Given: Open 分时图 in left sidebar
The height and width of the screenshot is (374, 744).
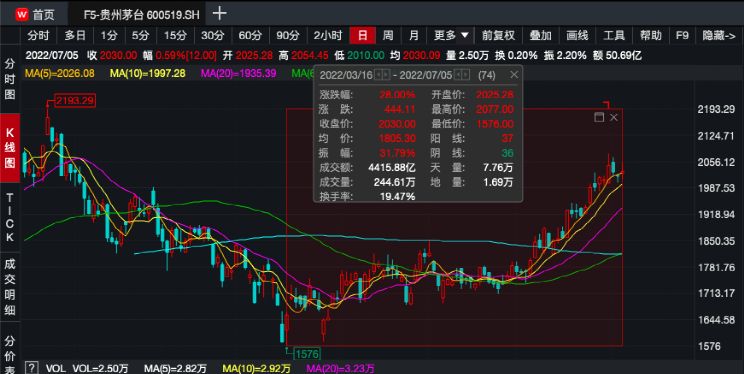Looking at the screenshot, I should click(x=10, y=79).
